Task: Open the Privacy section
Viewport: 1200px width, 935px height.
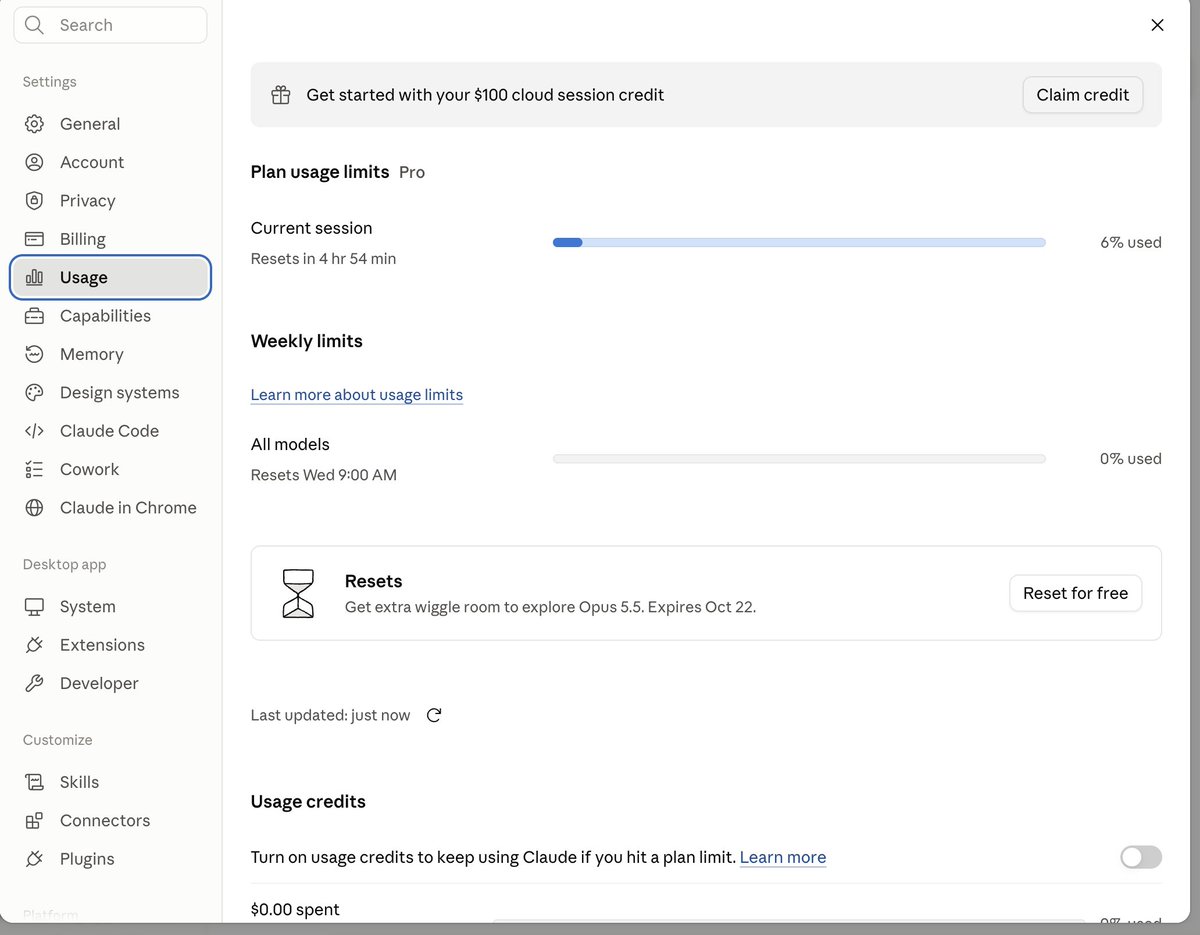Action: coord(110,201)
